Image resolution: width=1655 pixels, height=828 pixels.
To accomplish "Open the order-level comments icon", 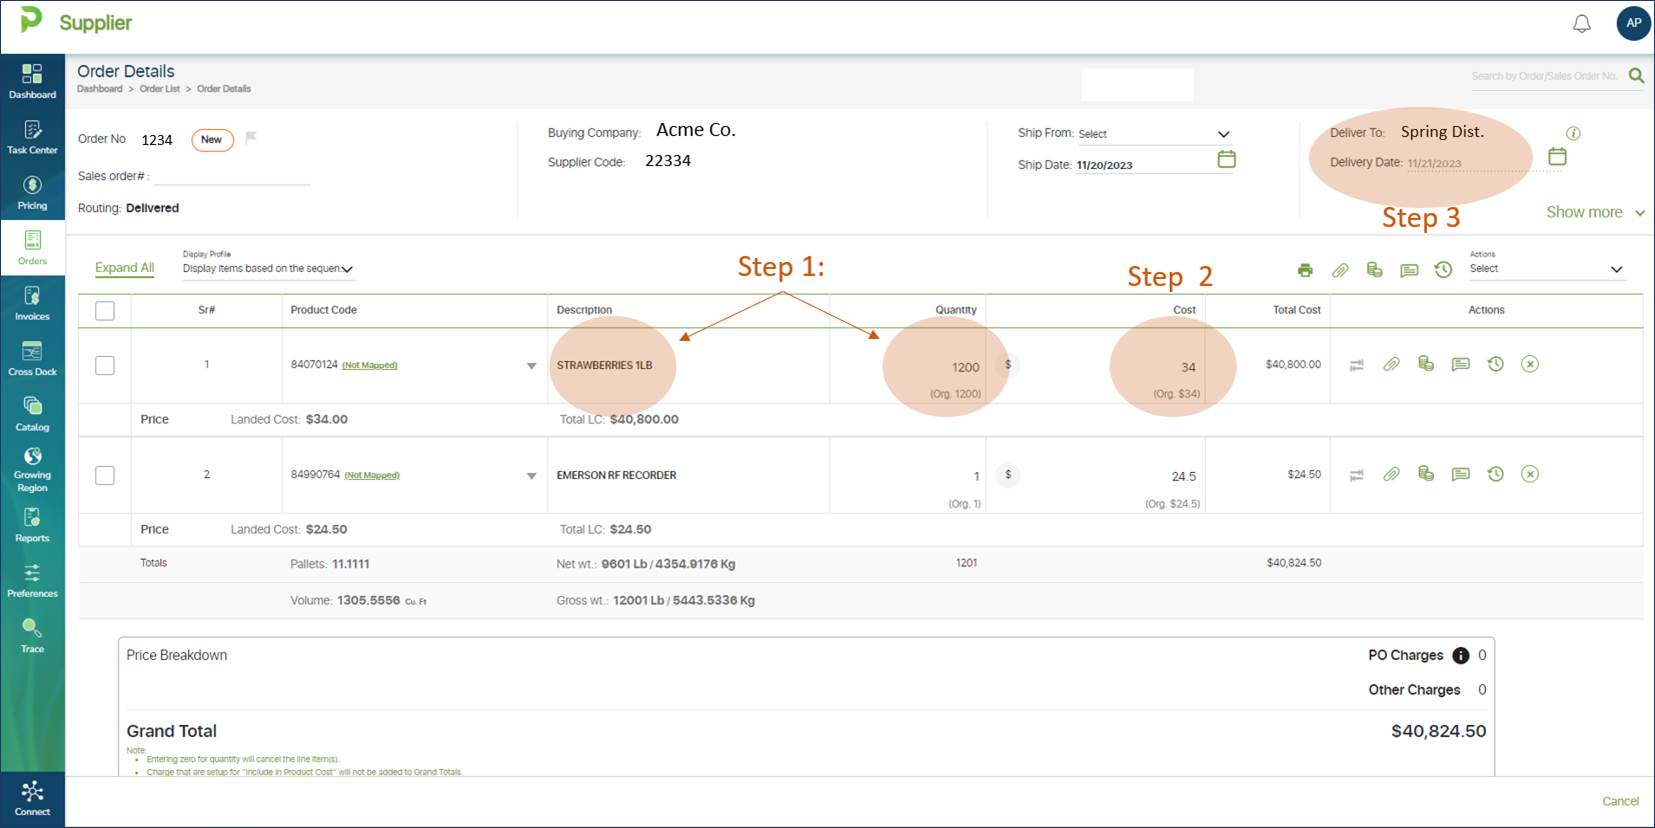I will [1409, 270].
